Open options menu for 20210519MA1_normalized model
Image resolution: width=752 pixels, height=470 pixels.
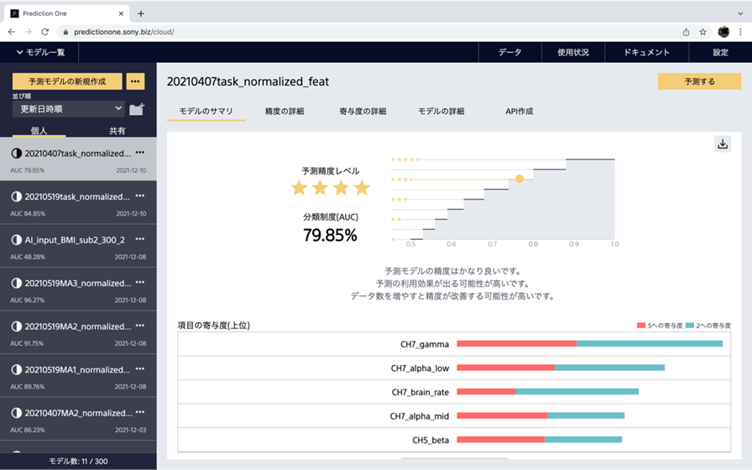coord(140,369)
